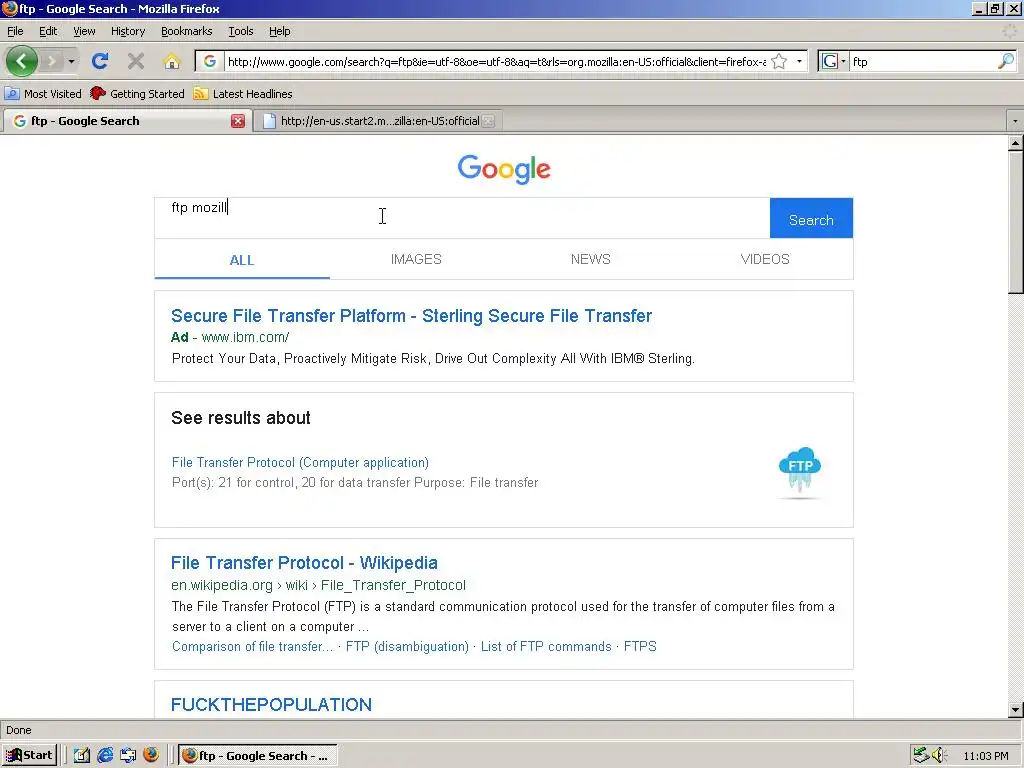The image size is (1024, 768).
Task: Select the ALL results tab
Action: (x=242, y=260)
